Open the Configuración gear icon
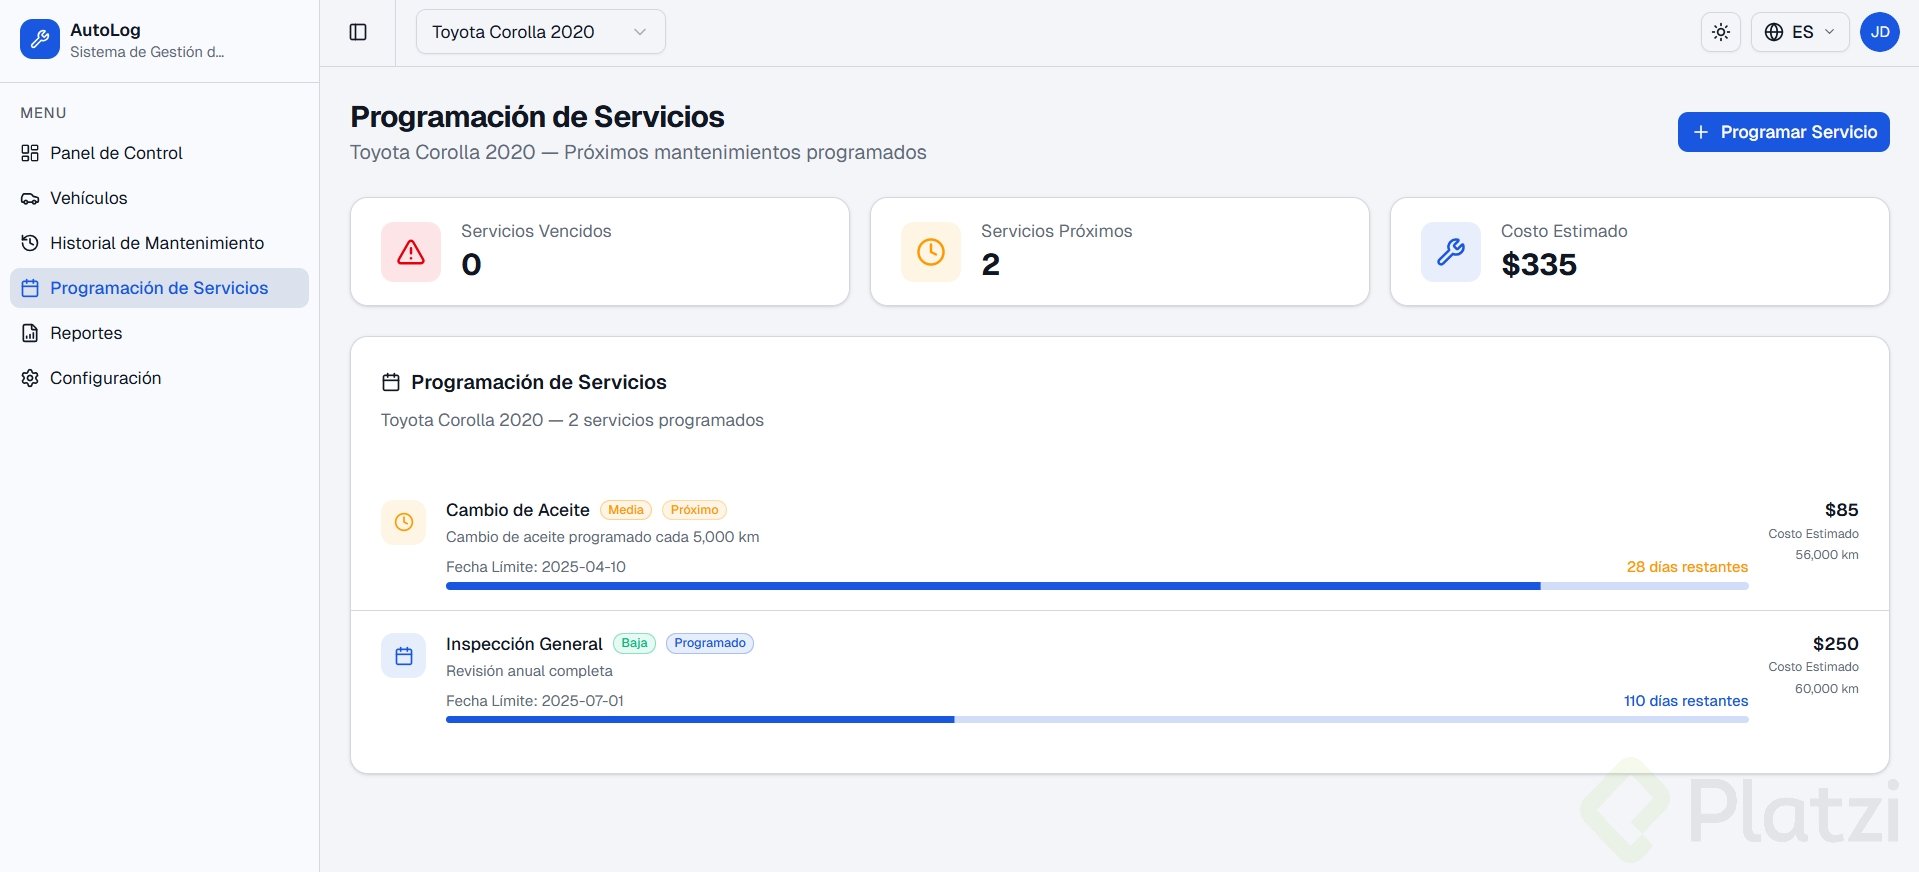1919x872 pixels. 30,378
